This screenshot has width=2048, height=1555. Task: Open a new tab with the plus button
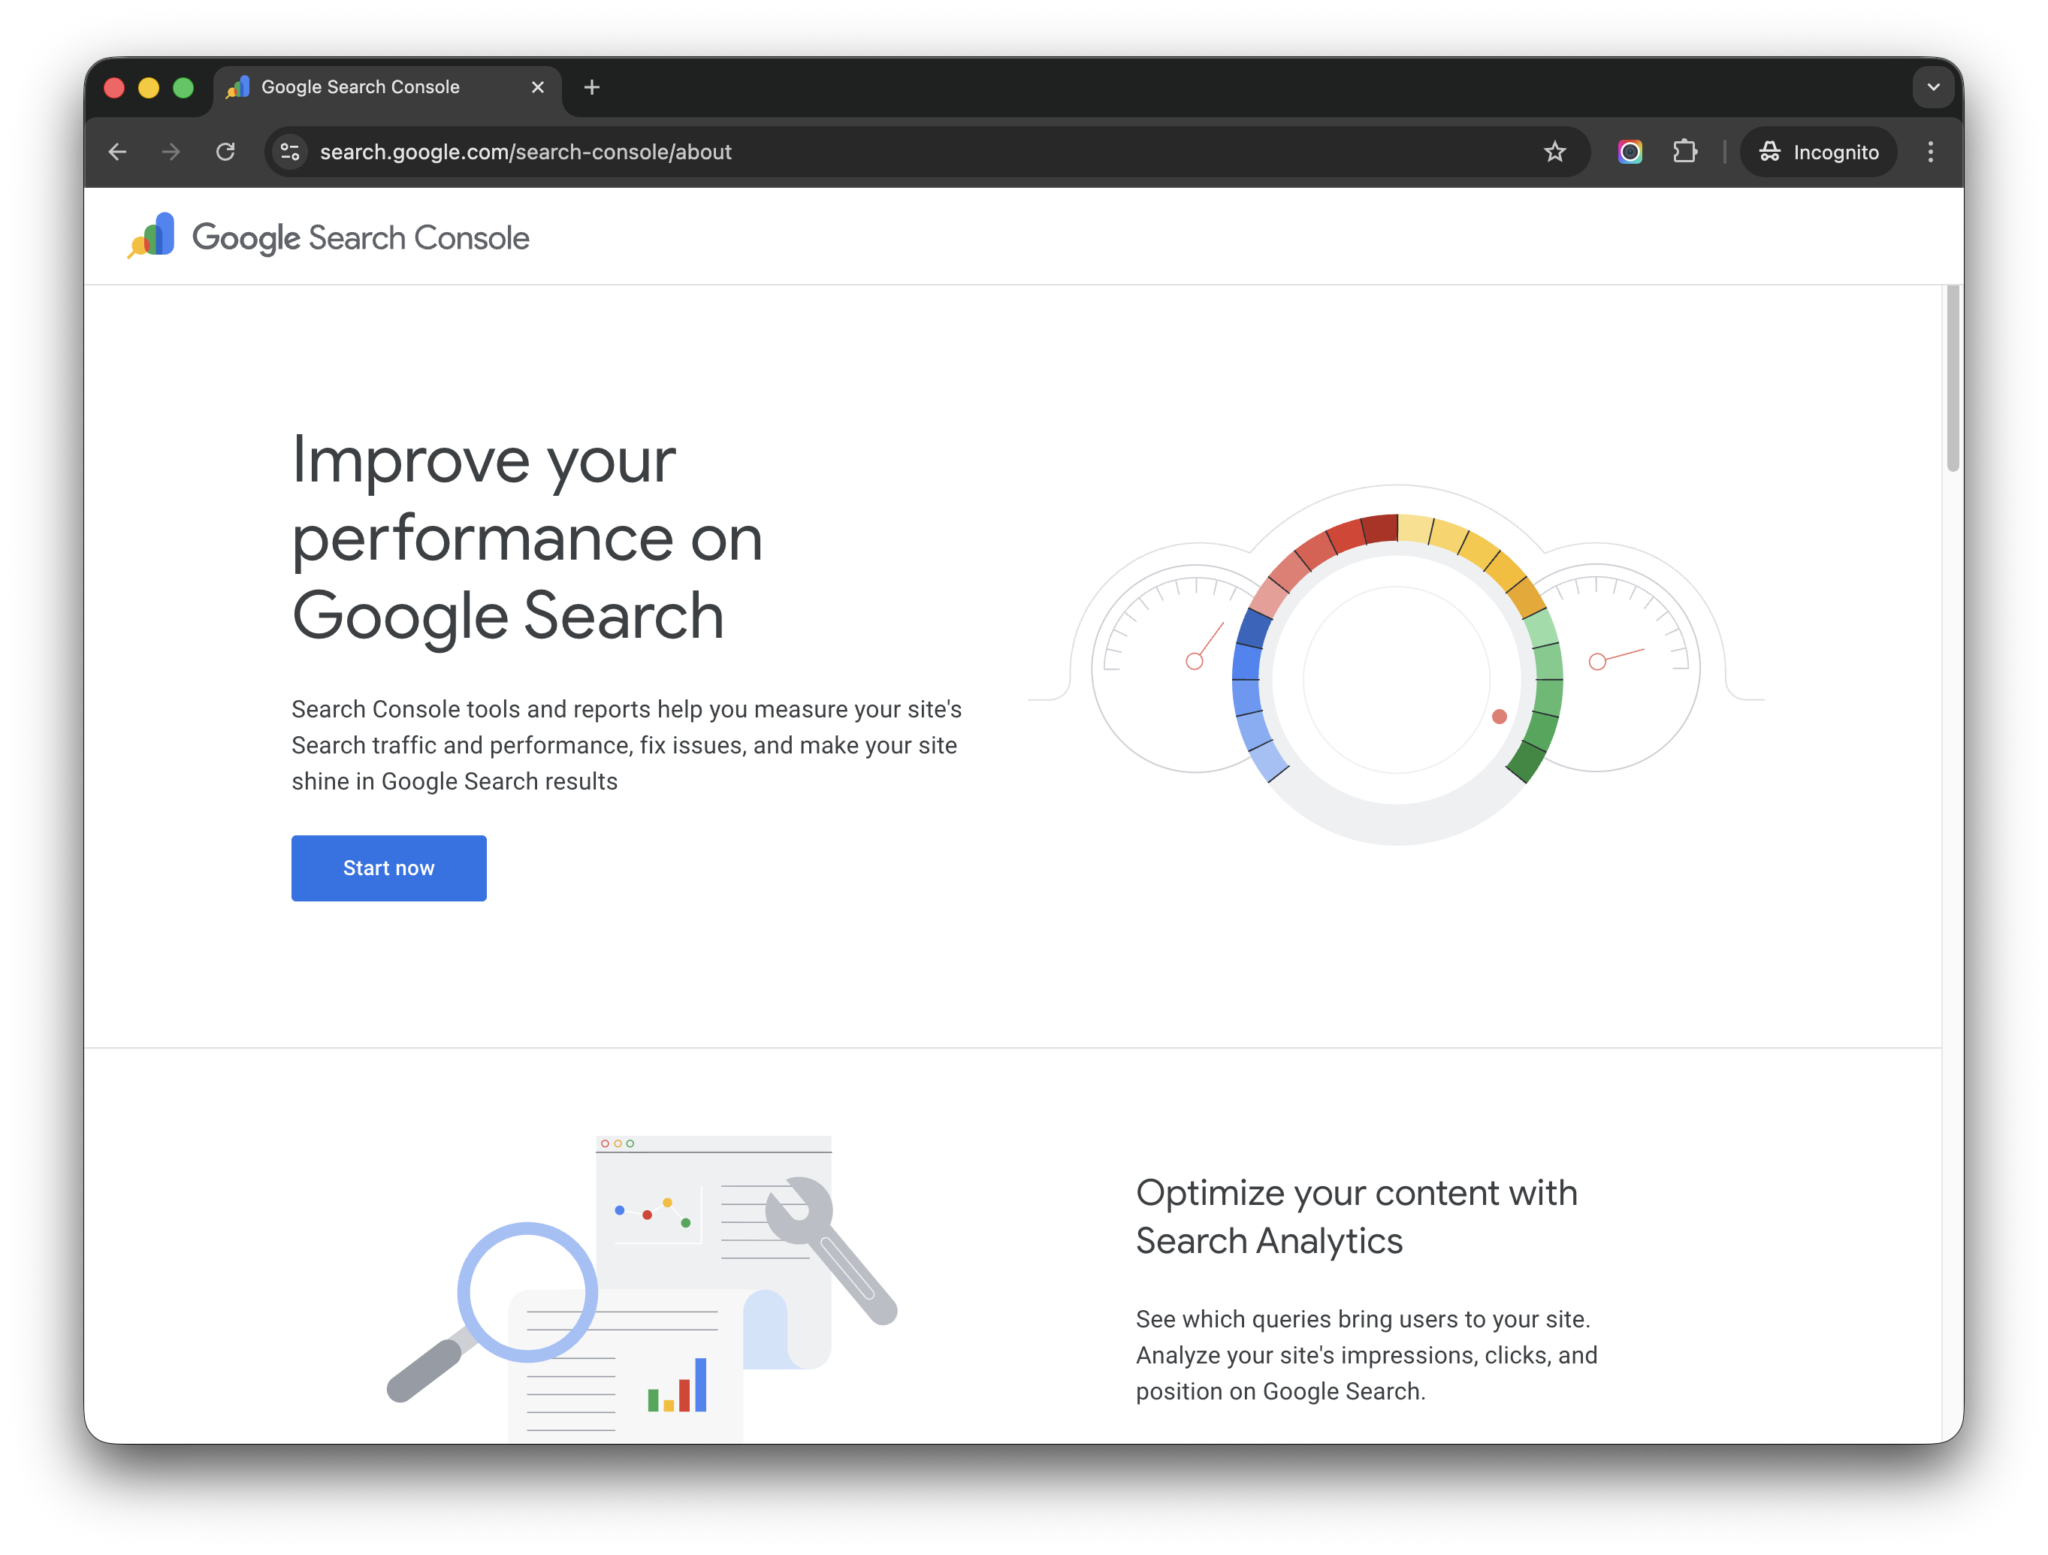(591, 87)
